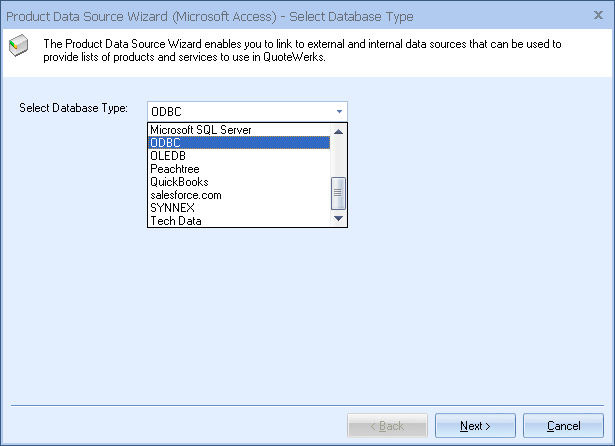Cancel the Product Data Source Wizard
615x446 pixels.
pyautogui.click(x=563, y=426)
